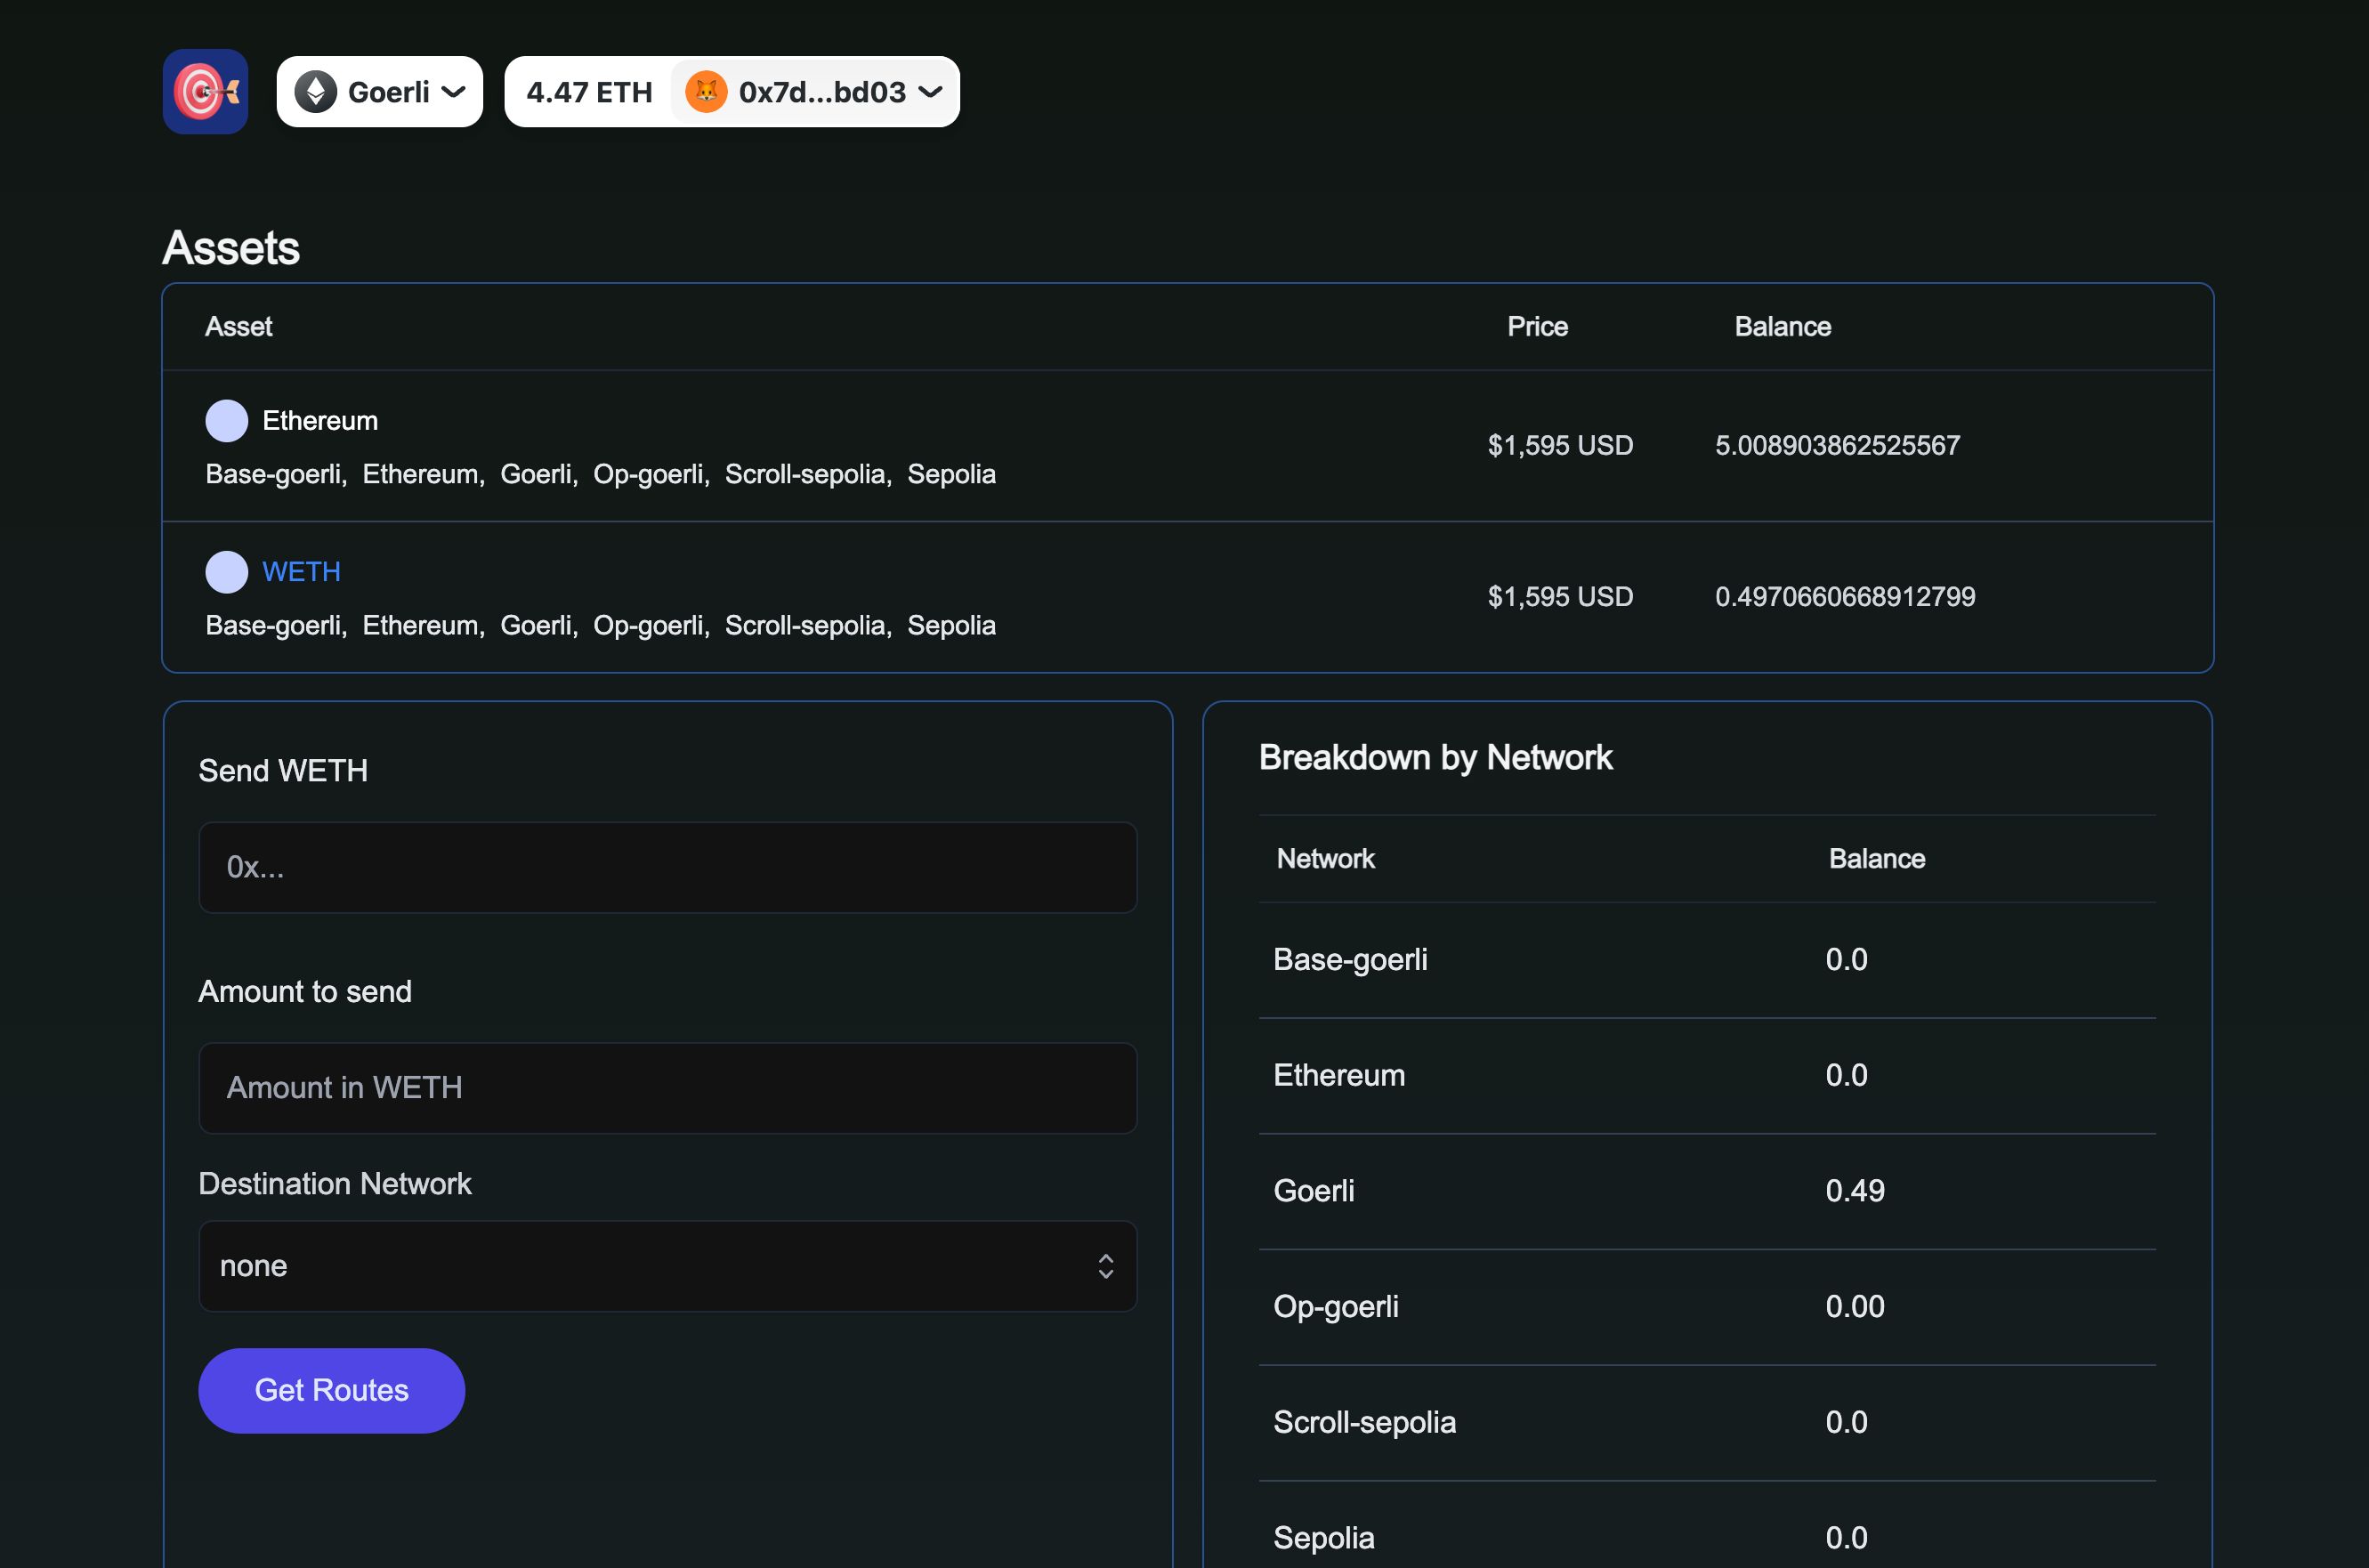Click the Op-goerli network row in breakdown
2369x1568 pixels.
pos(1707,1307)
